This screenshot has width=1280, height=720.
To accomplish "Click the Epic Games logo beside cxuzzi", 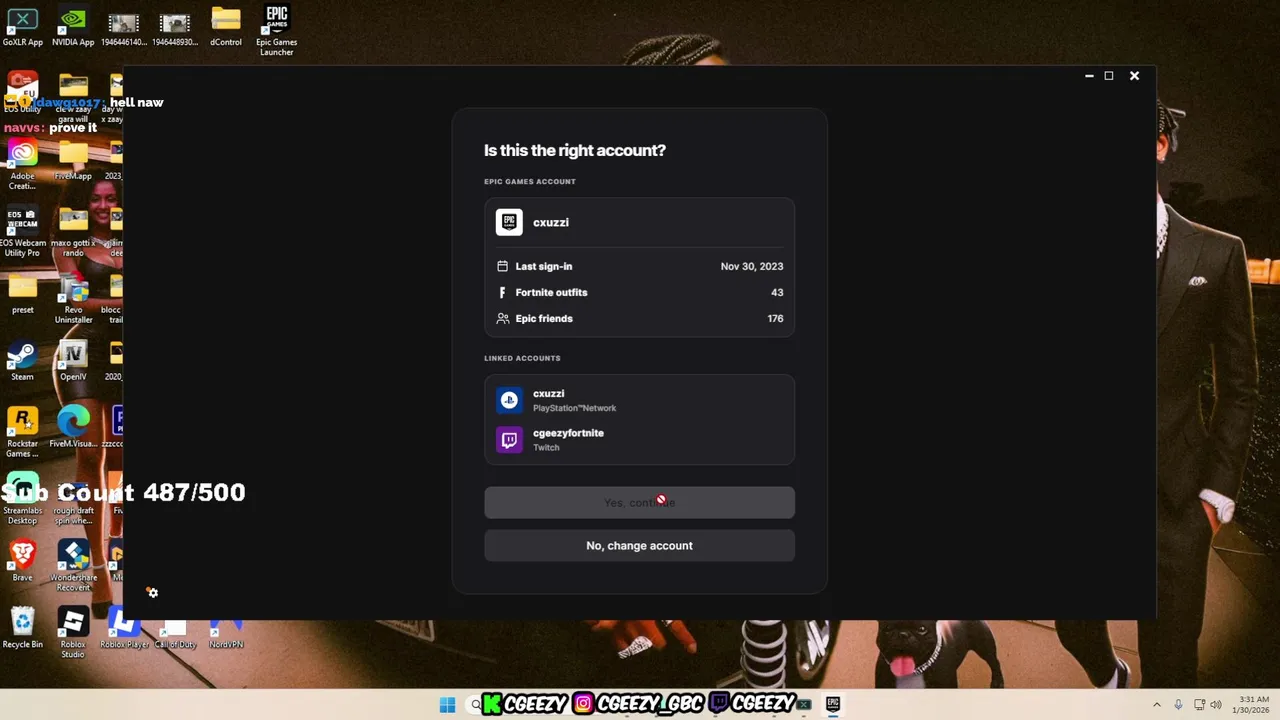I will (509, 222).
